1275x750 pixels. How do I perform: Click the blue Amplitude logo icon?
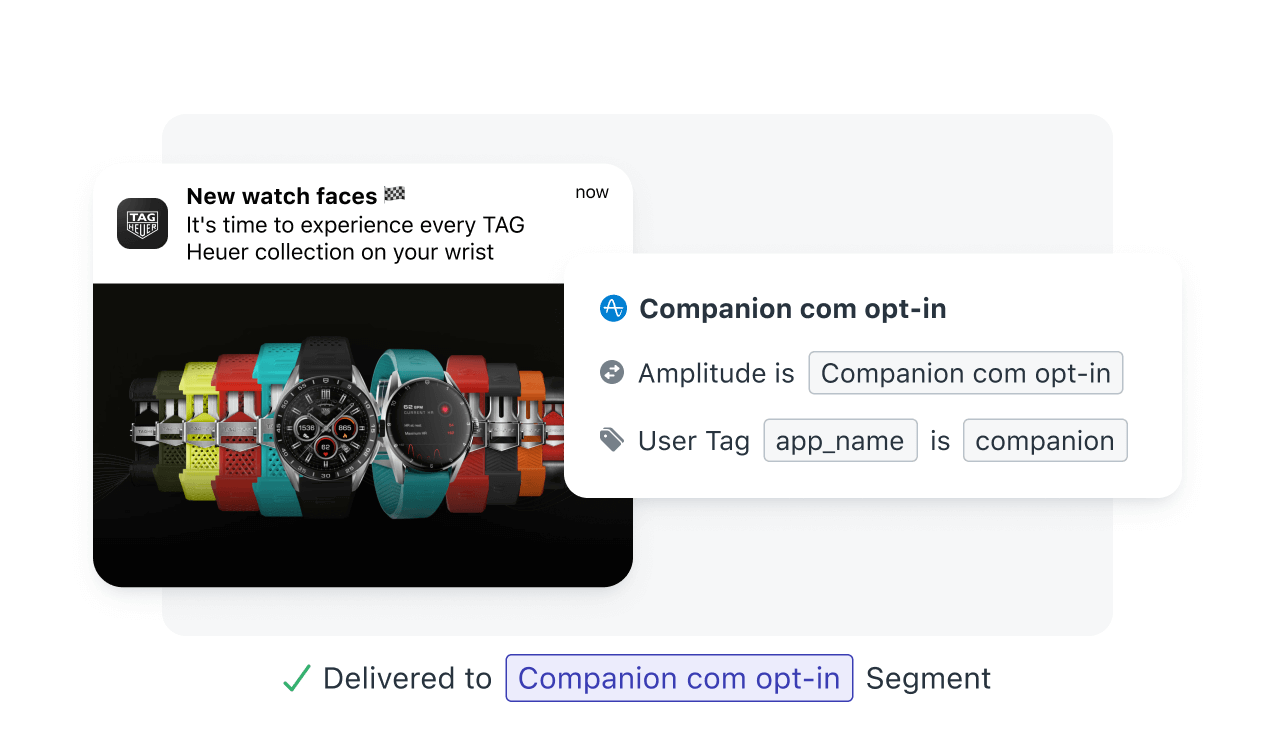(613, 308)
